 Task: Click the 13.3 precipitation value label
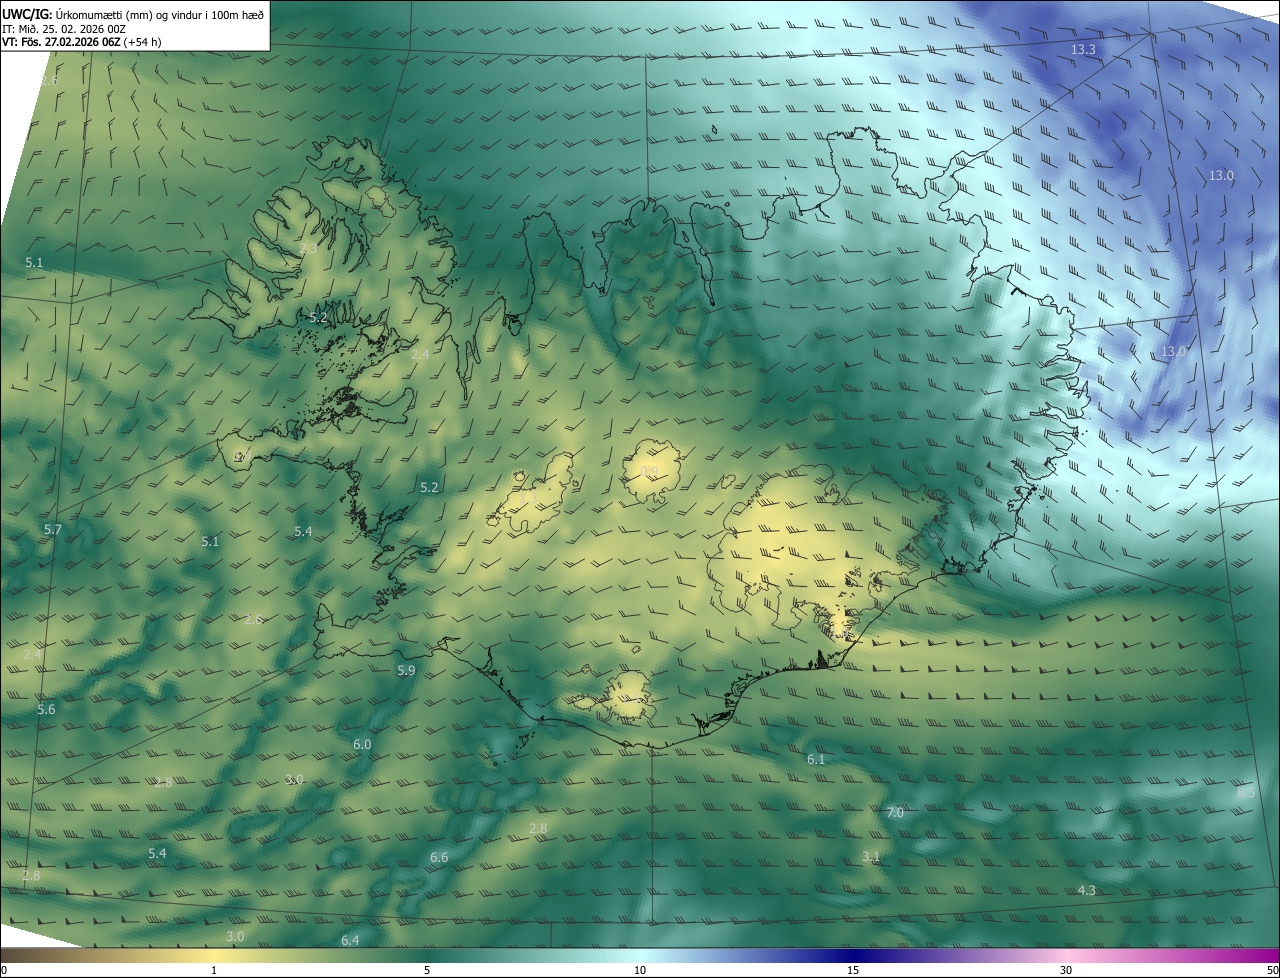pos(1083,50)
